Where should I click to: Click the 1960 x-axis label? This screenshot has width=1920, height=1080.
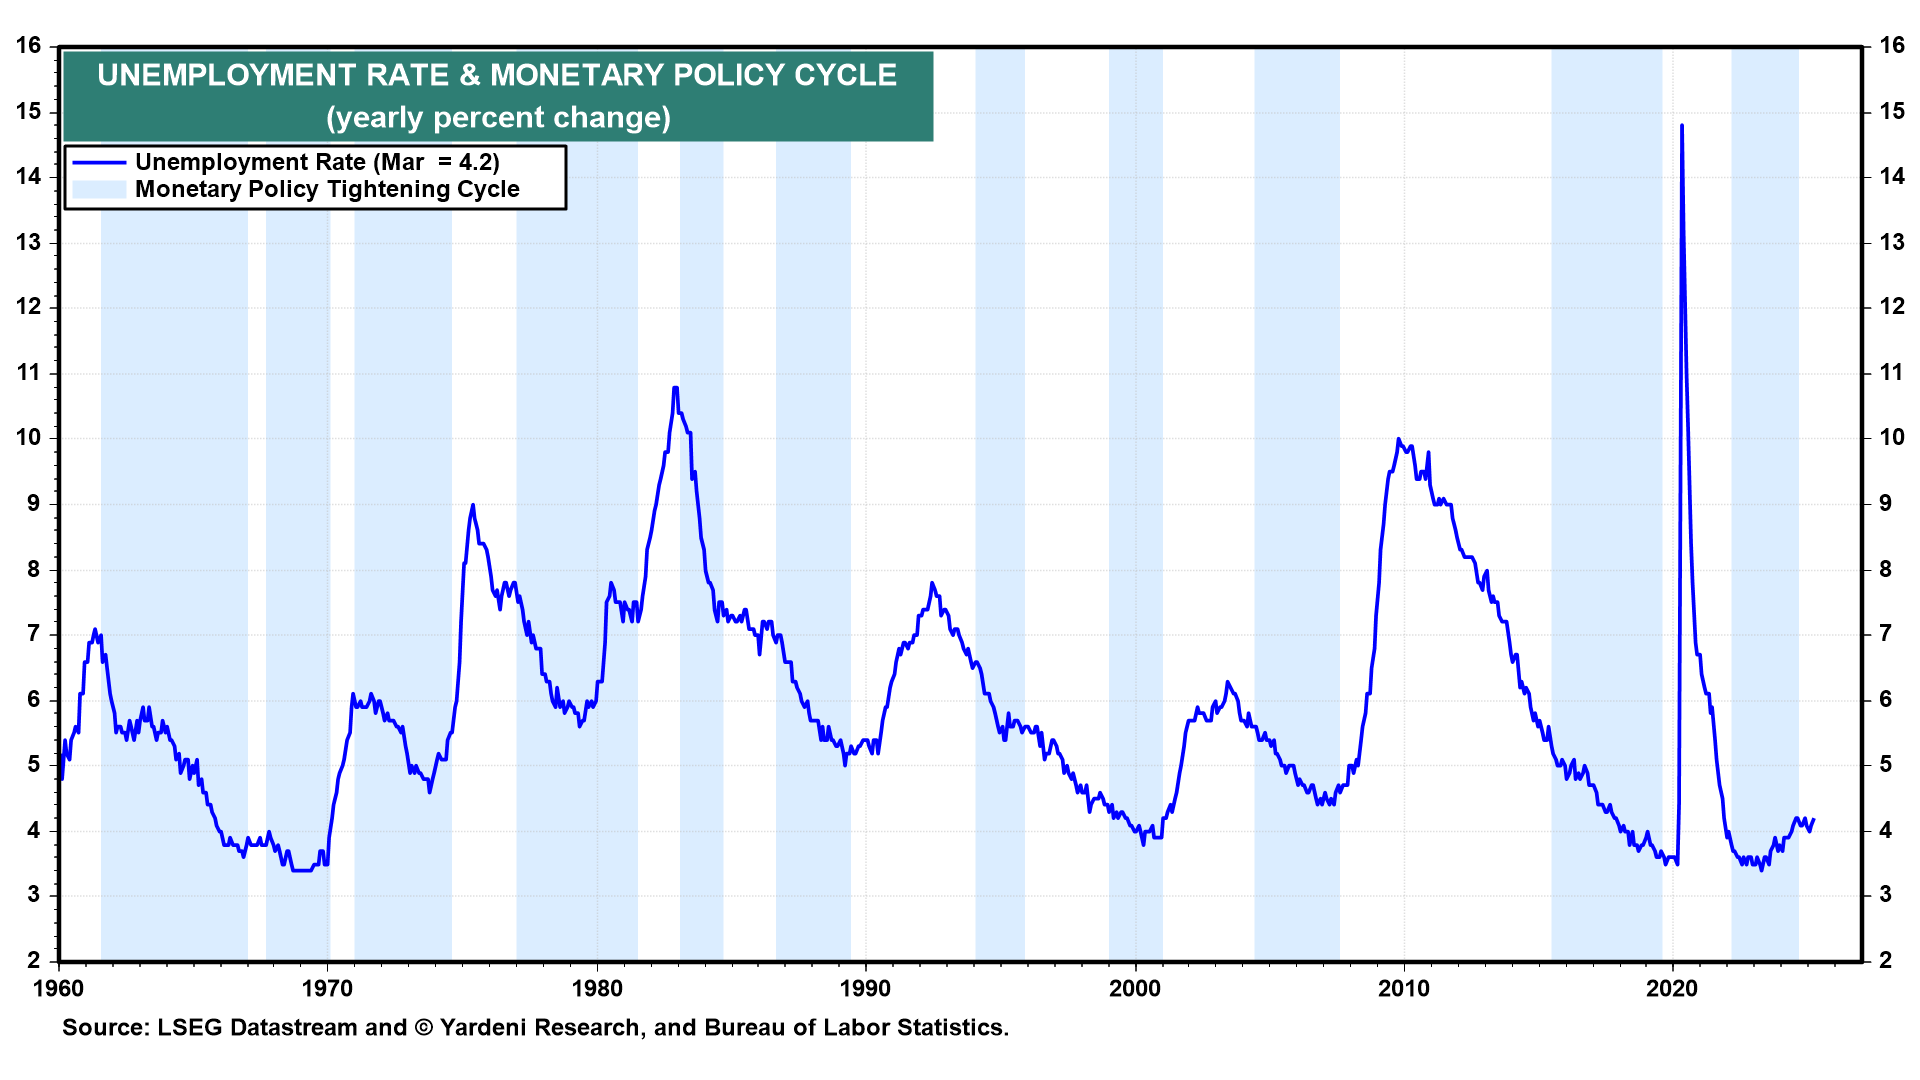pyautogui.click(x=59, y=989)
